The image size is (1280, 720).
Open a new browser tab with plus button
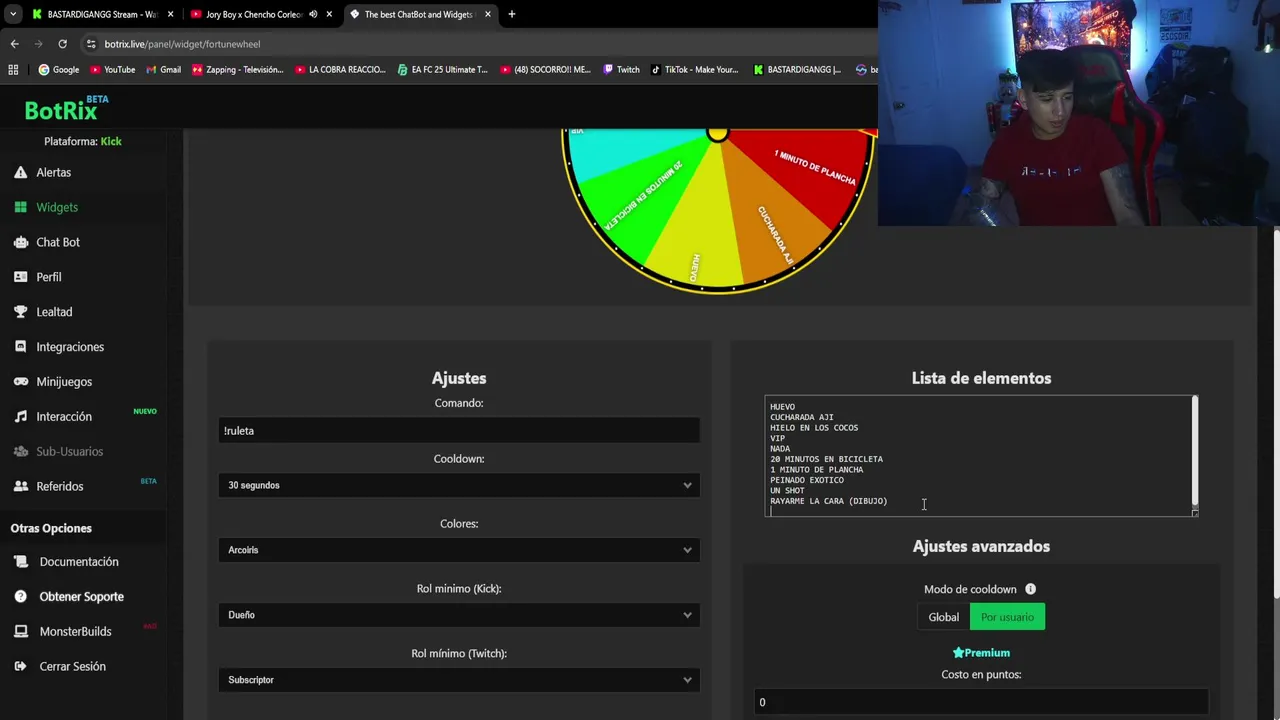(x=511, y=14)
